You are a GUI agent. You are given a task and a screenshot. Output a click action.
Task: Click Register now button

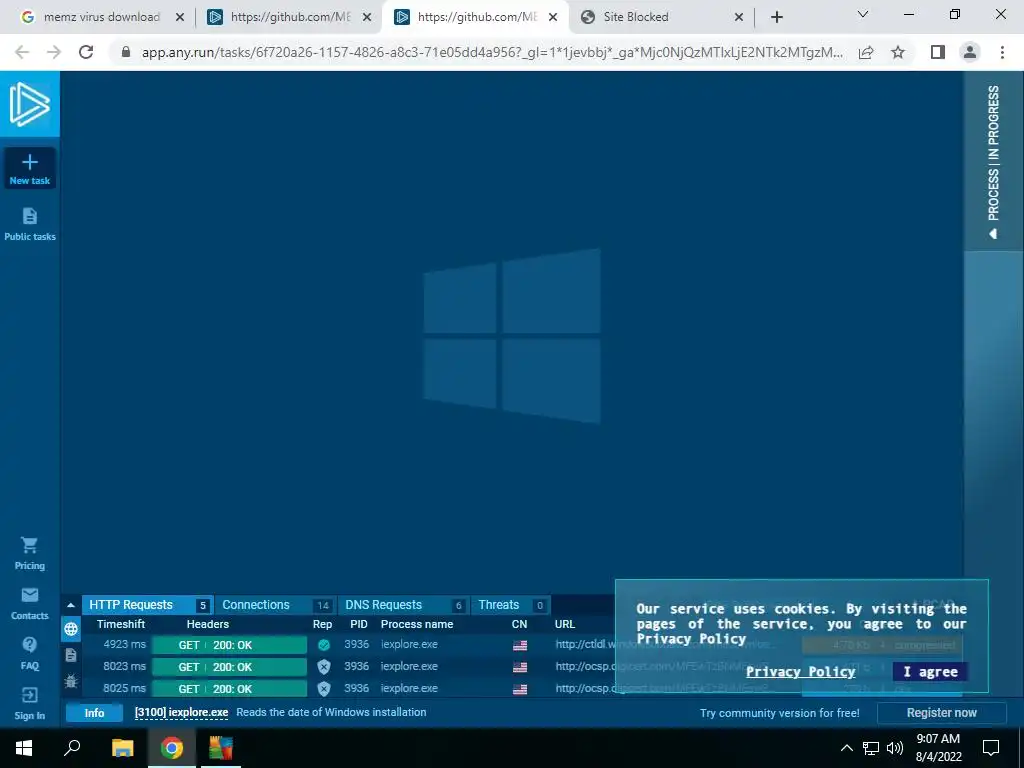click(x=941, y=712)
